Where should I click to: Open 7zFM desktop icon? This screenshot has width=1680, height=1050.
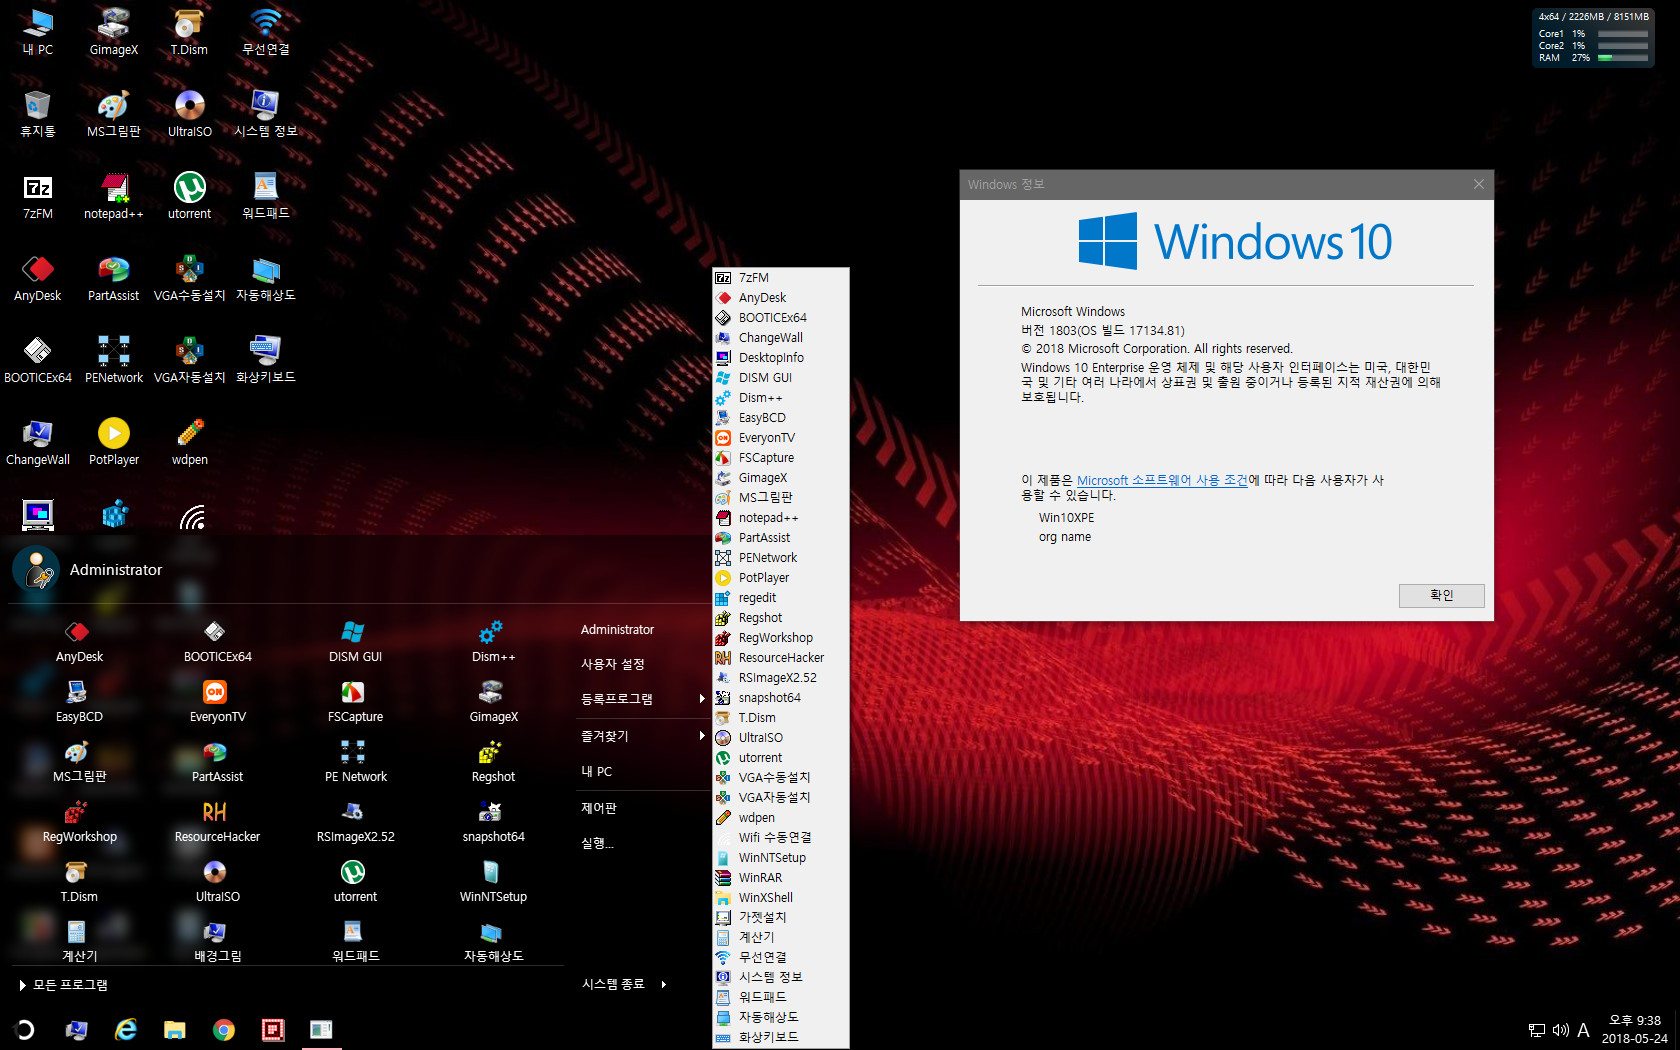(x=38, y=195)
